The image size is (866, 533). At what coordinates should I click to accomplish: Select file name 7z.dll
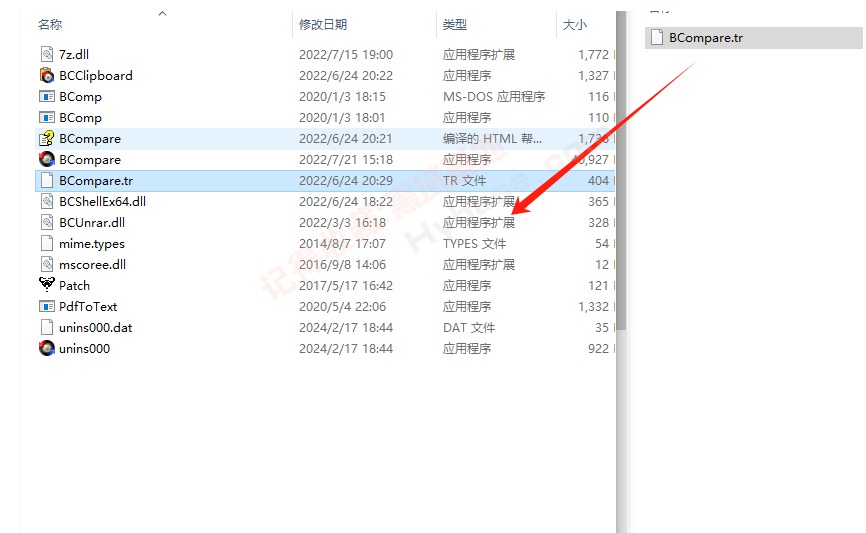[x=74, y=54]
